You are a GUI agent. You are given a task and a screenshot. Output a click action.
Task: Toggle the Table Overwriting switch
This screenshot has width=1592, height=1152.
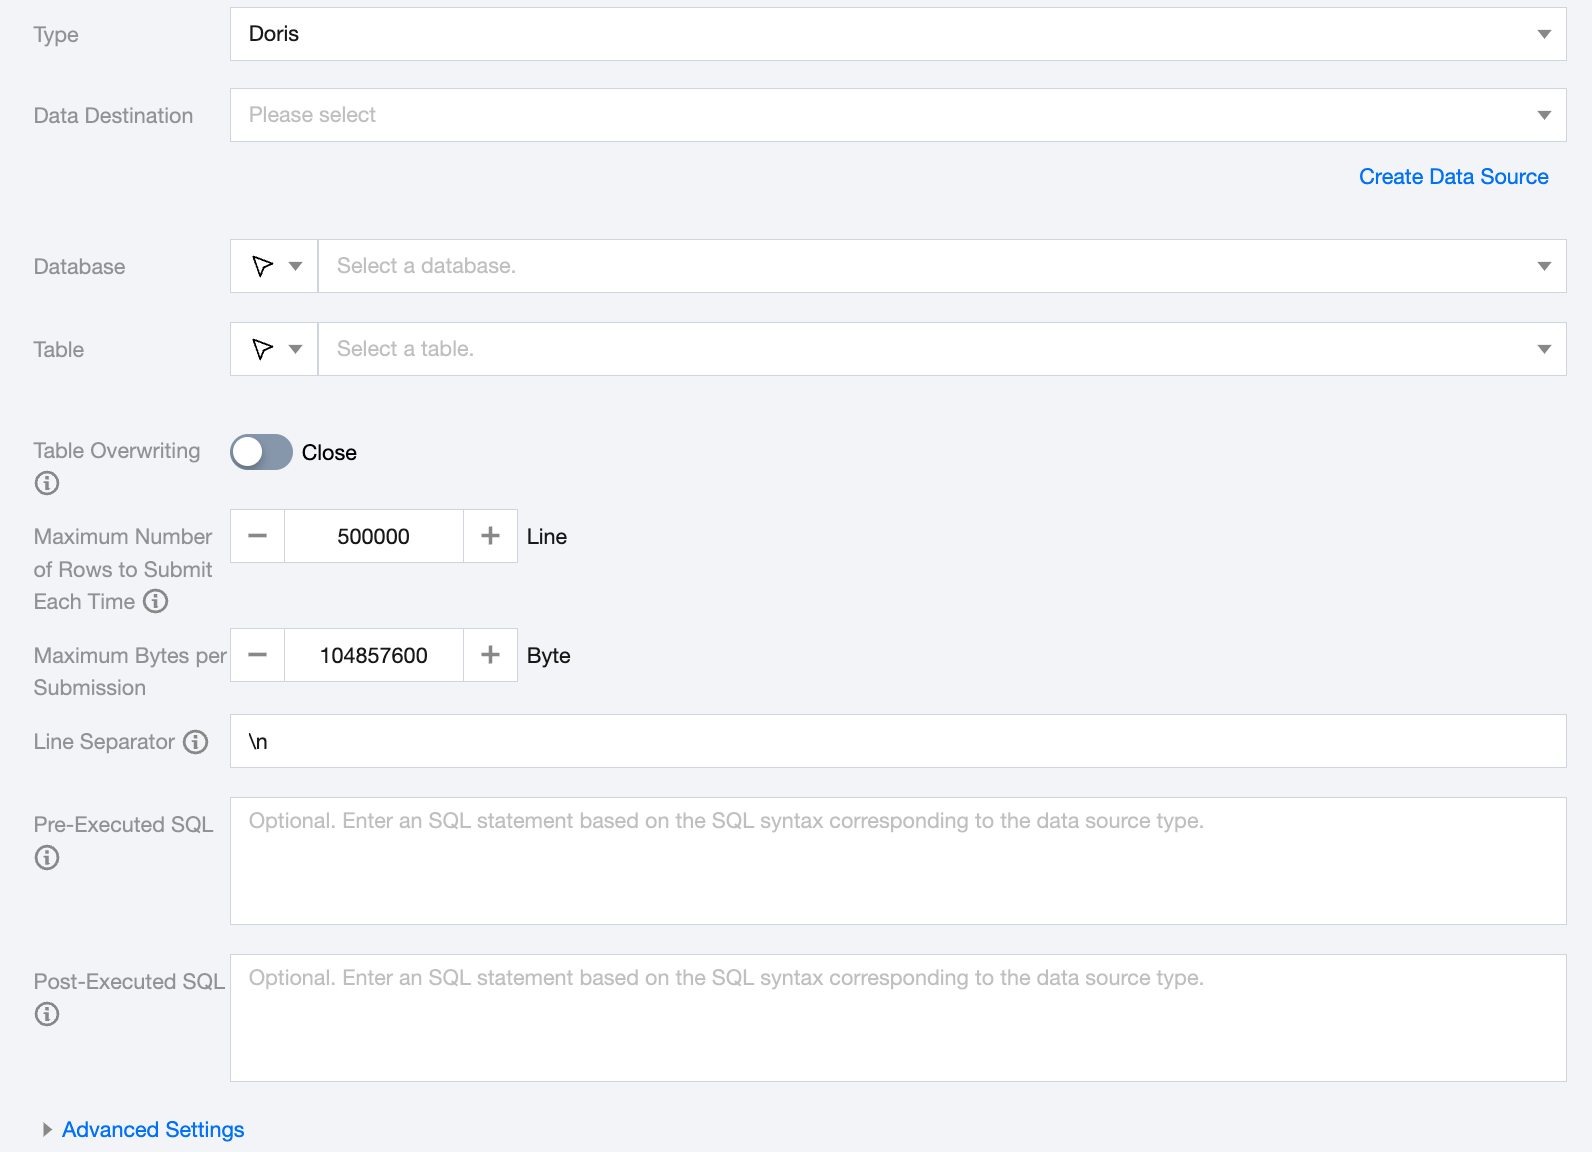(261, 452)
